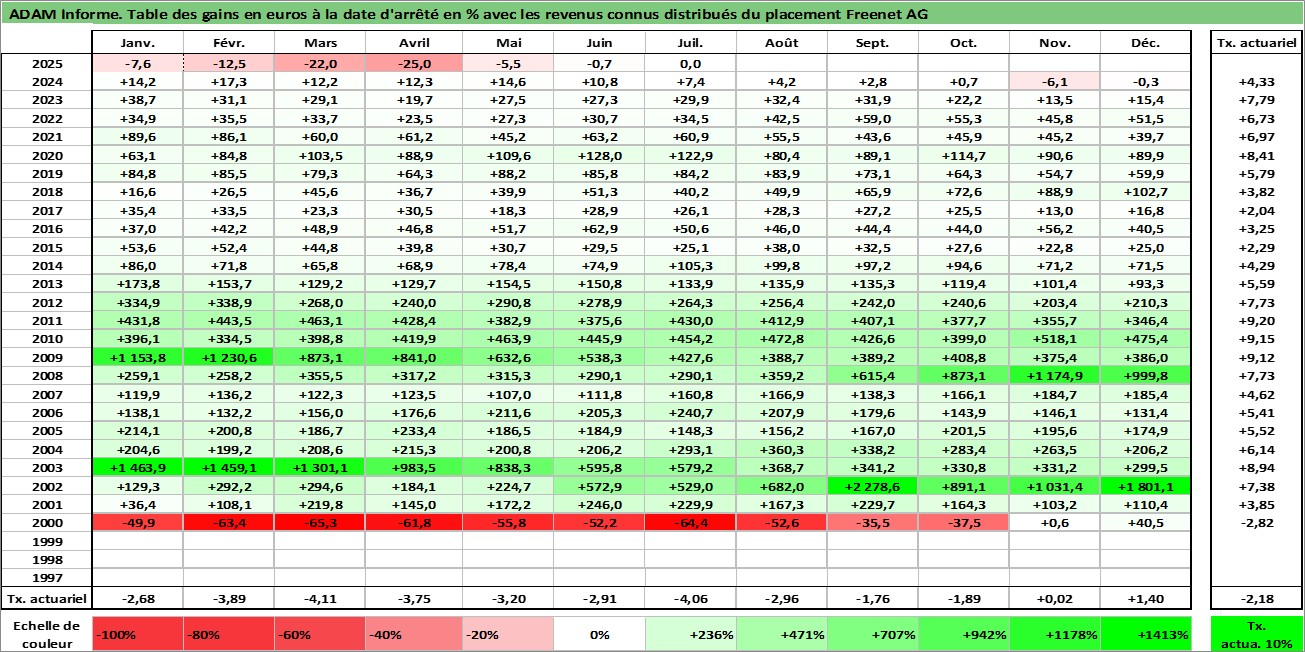The width and height of the screenshot is (1305, 652).
Task: Click the Nov. actuarial rate +0,02
Action: [1055, 599]
